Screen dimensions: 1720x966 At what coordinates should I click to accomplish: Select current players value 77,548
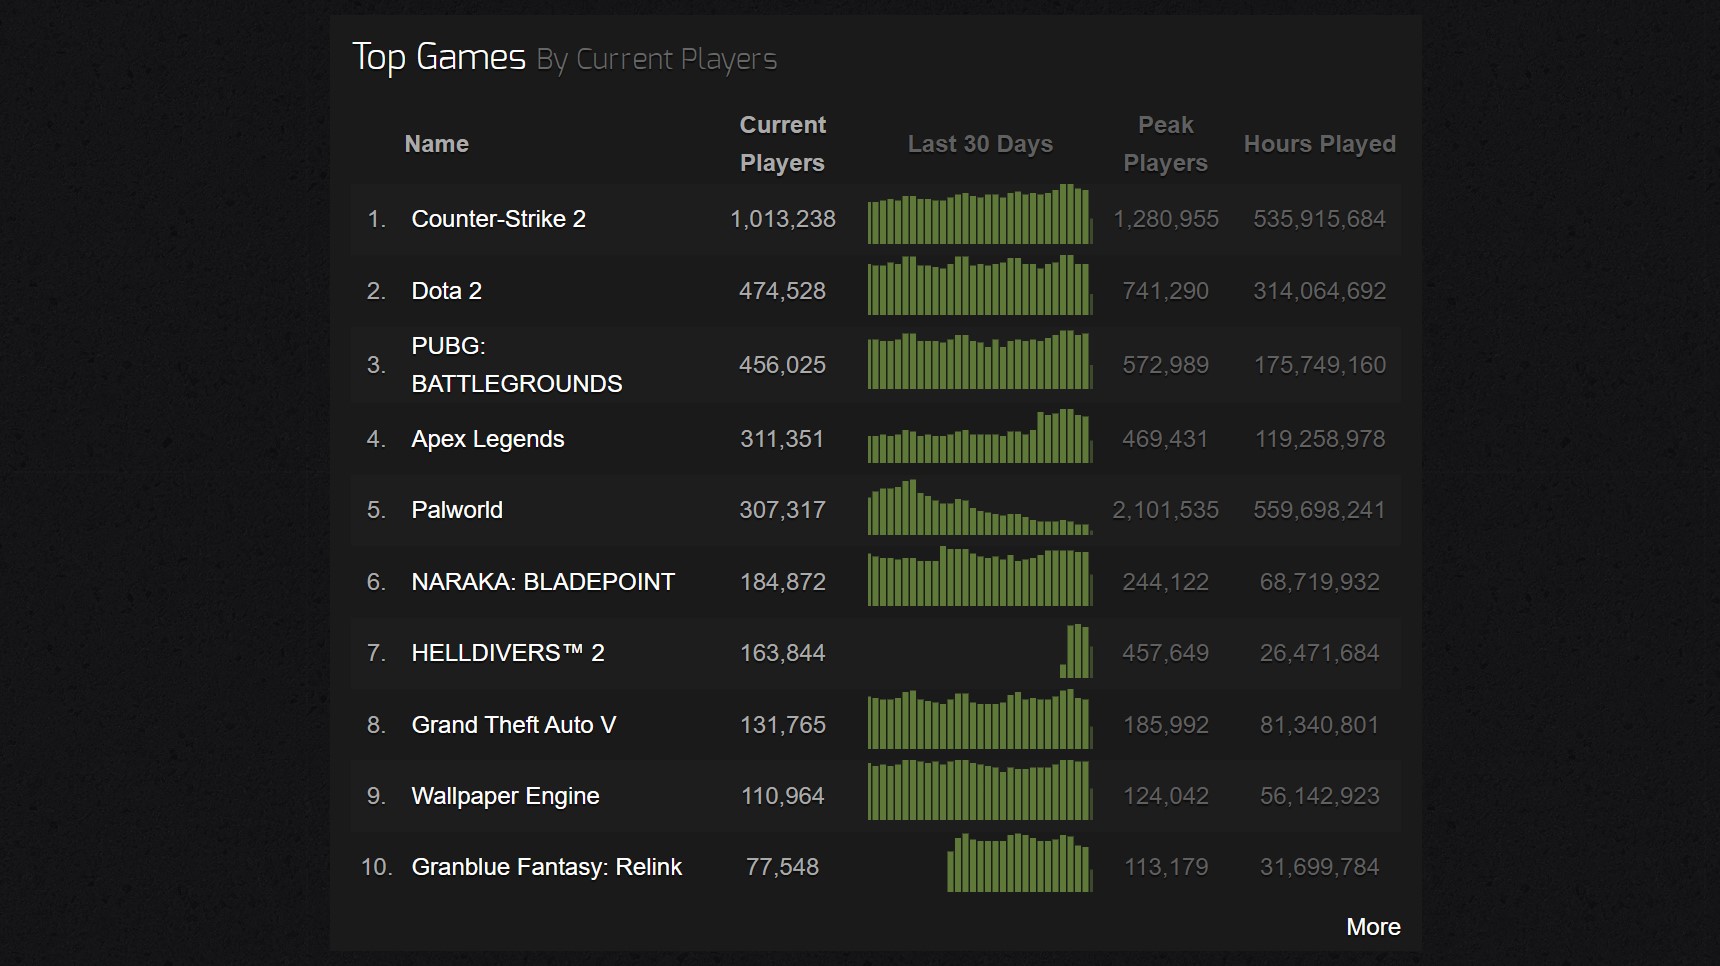point(782,867)
